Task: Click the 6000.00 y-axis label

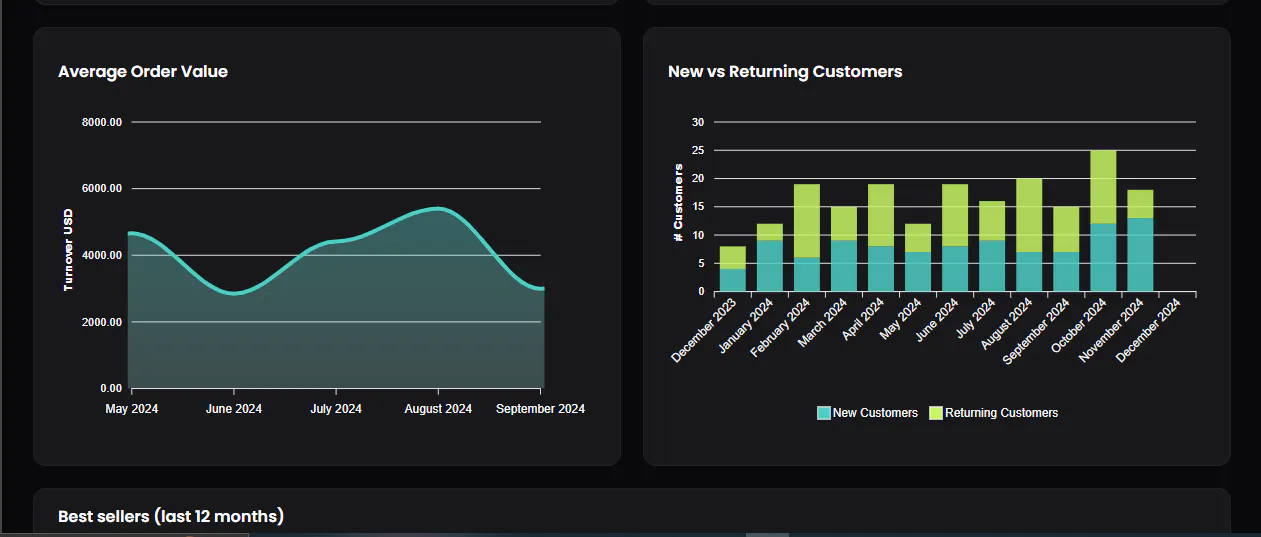Action: tap(102, 188)
